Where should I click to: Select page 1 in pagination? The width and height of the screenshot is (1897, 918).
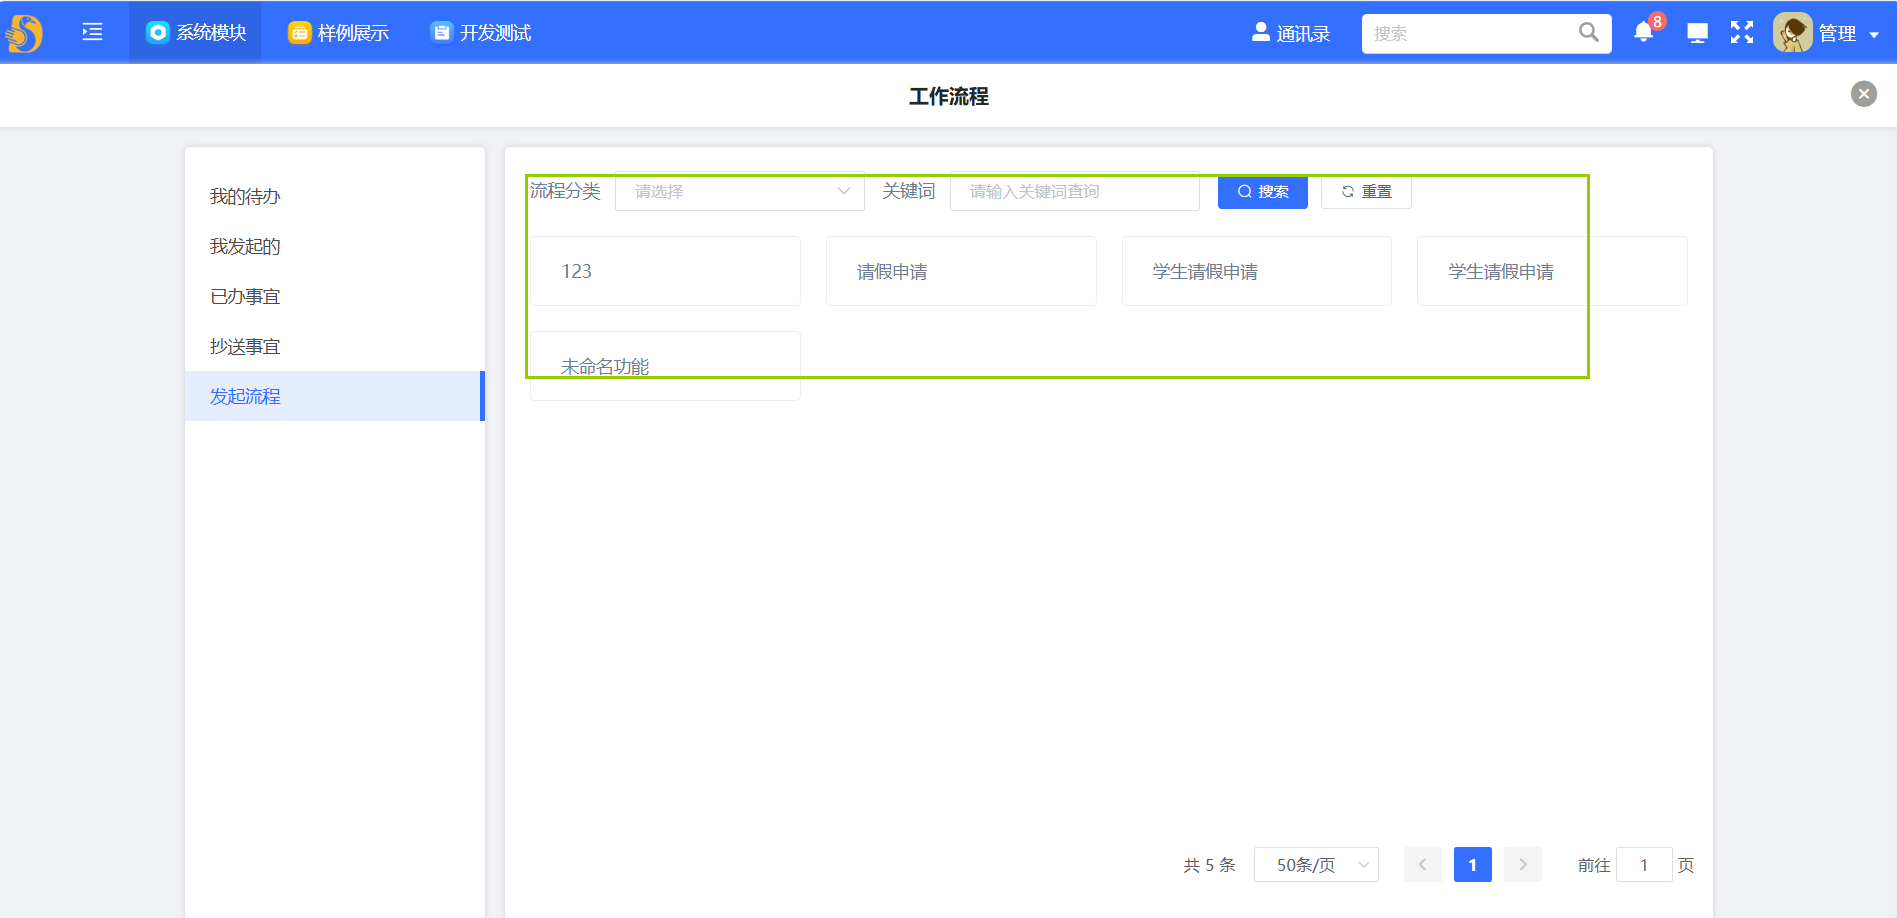[1472, 865]
